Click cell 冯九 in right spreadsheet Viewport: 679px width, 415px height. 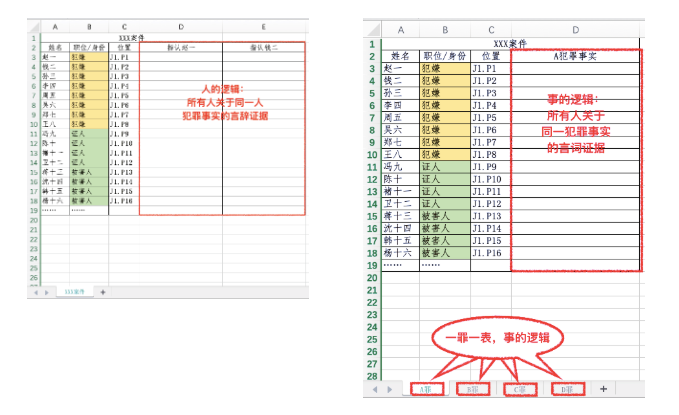tap(401, 167)
